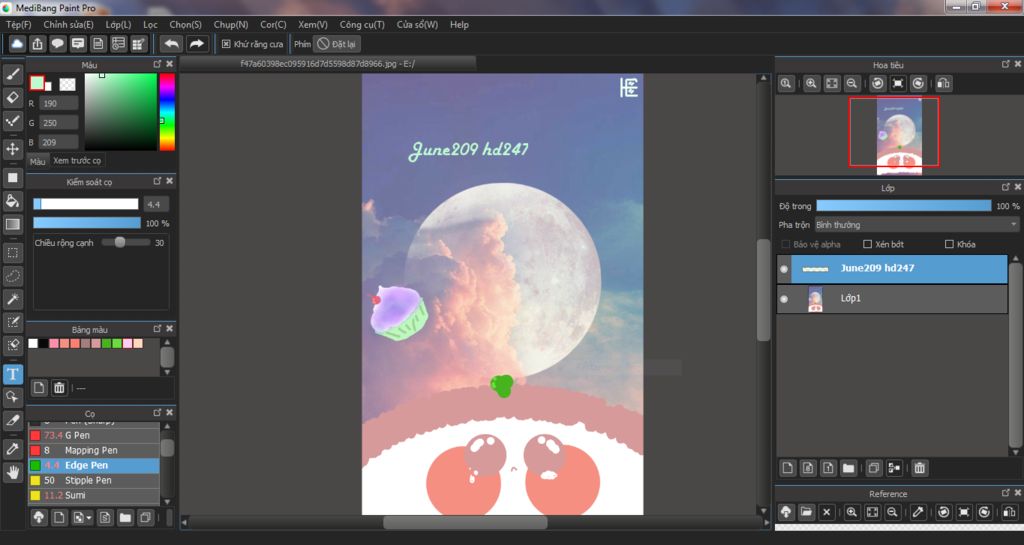This screenshot has height=545, width=1024.
Task: Select the G Pen brush
Action: coord(93,435)
